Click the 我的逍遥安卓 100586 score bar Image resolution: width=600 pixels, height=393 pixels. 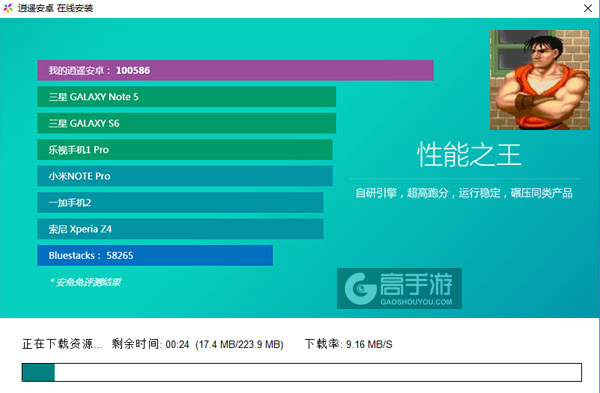click(235, 70)
